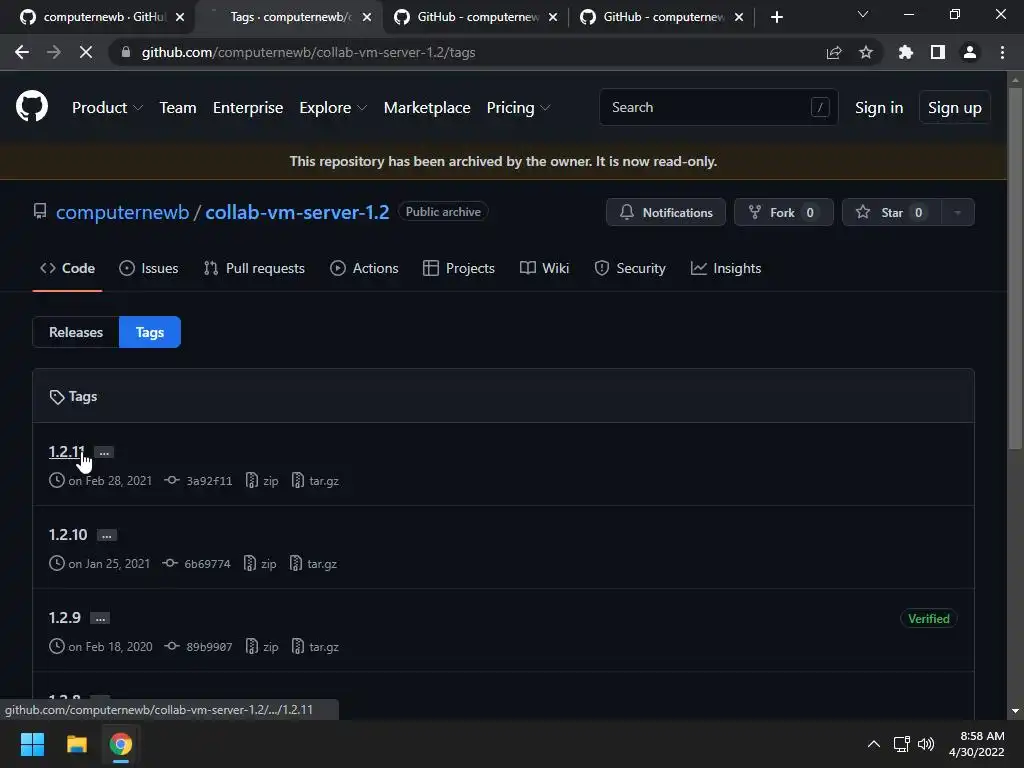Go to Marketplace
Viewport: 1024px width, 768px height.
pos(427,107)
